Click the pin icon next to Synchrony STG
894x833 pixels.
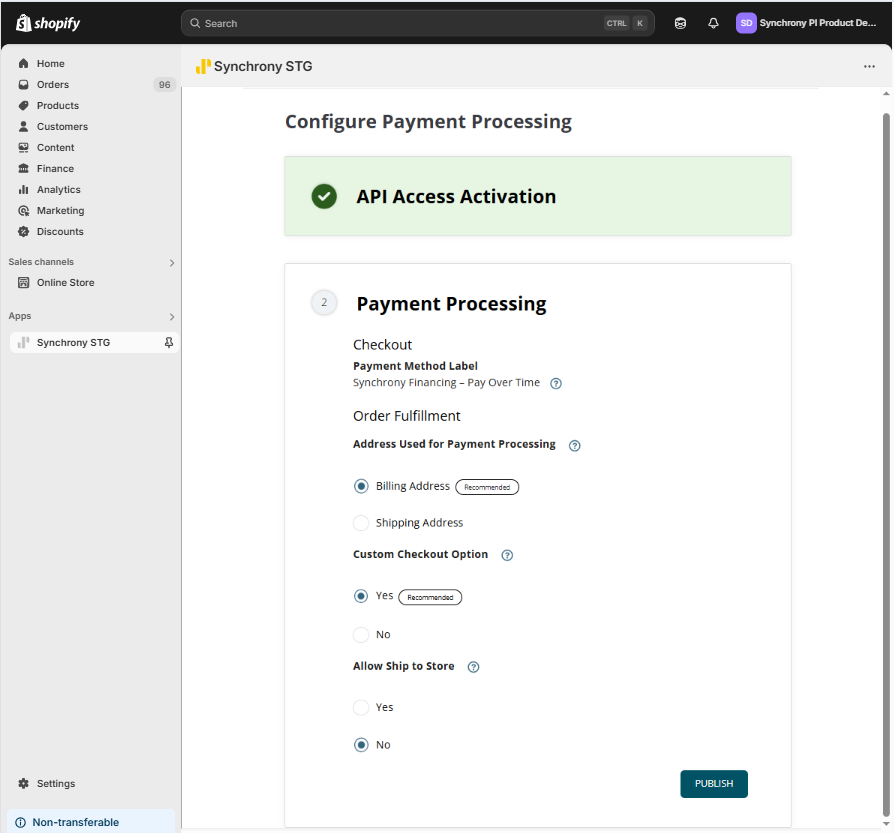(169, 342)
